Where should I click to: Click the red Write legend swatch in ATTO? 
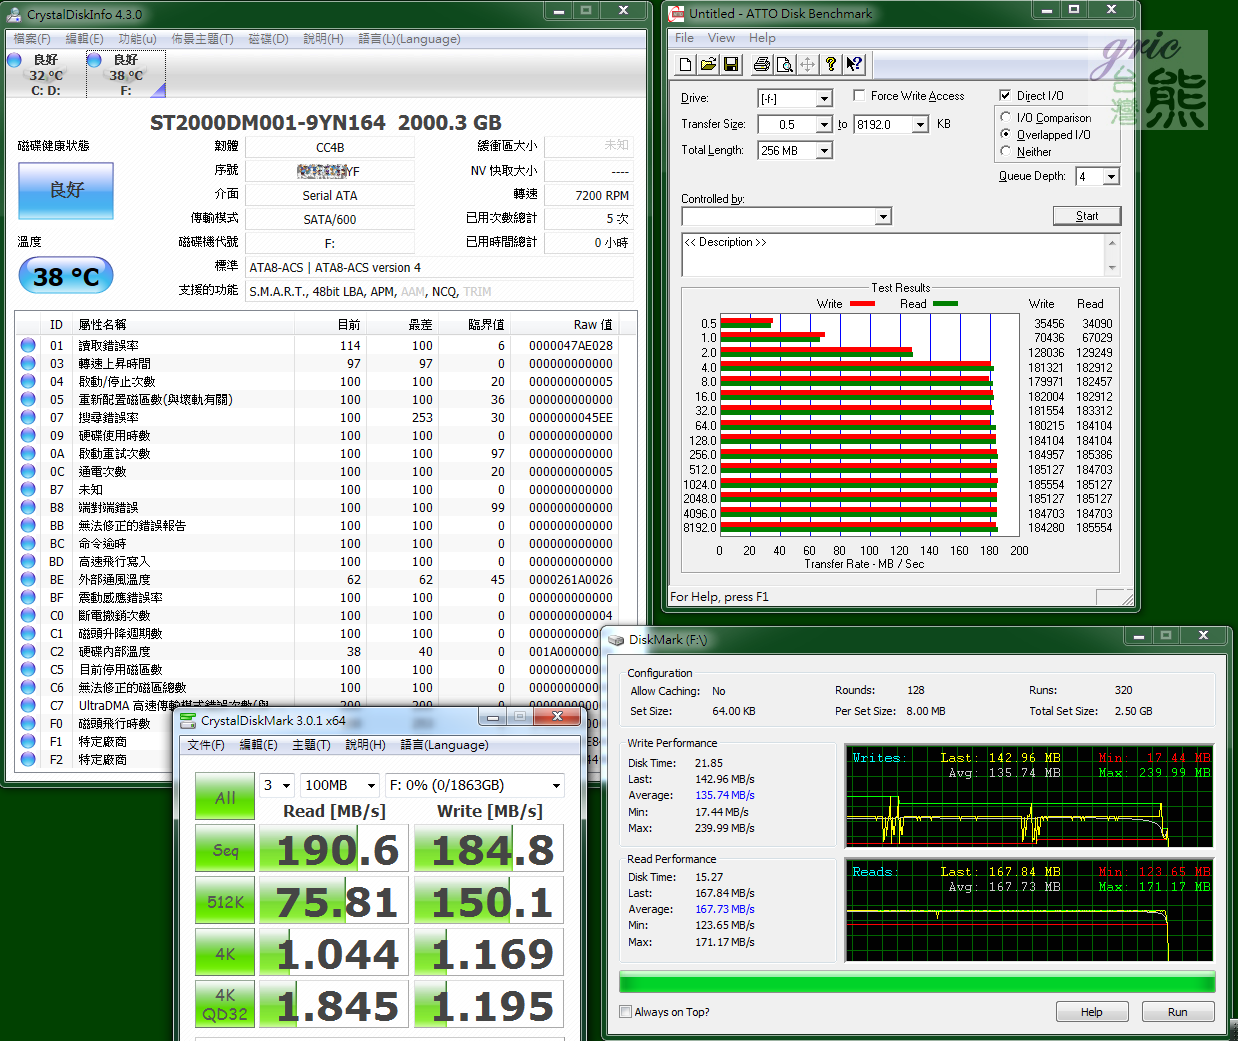click(x=862, y=303)
